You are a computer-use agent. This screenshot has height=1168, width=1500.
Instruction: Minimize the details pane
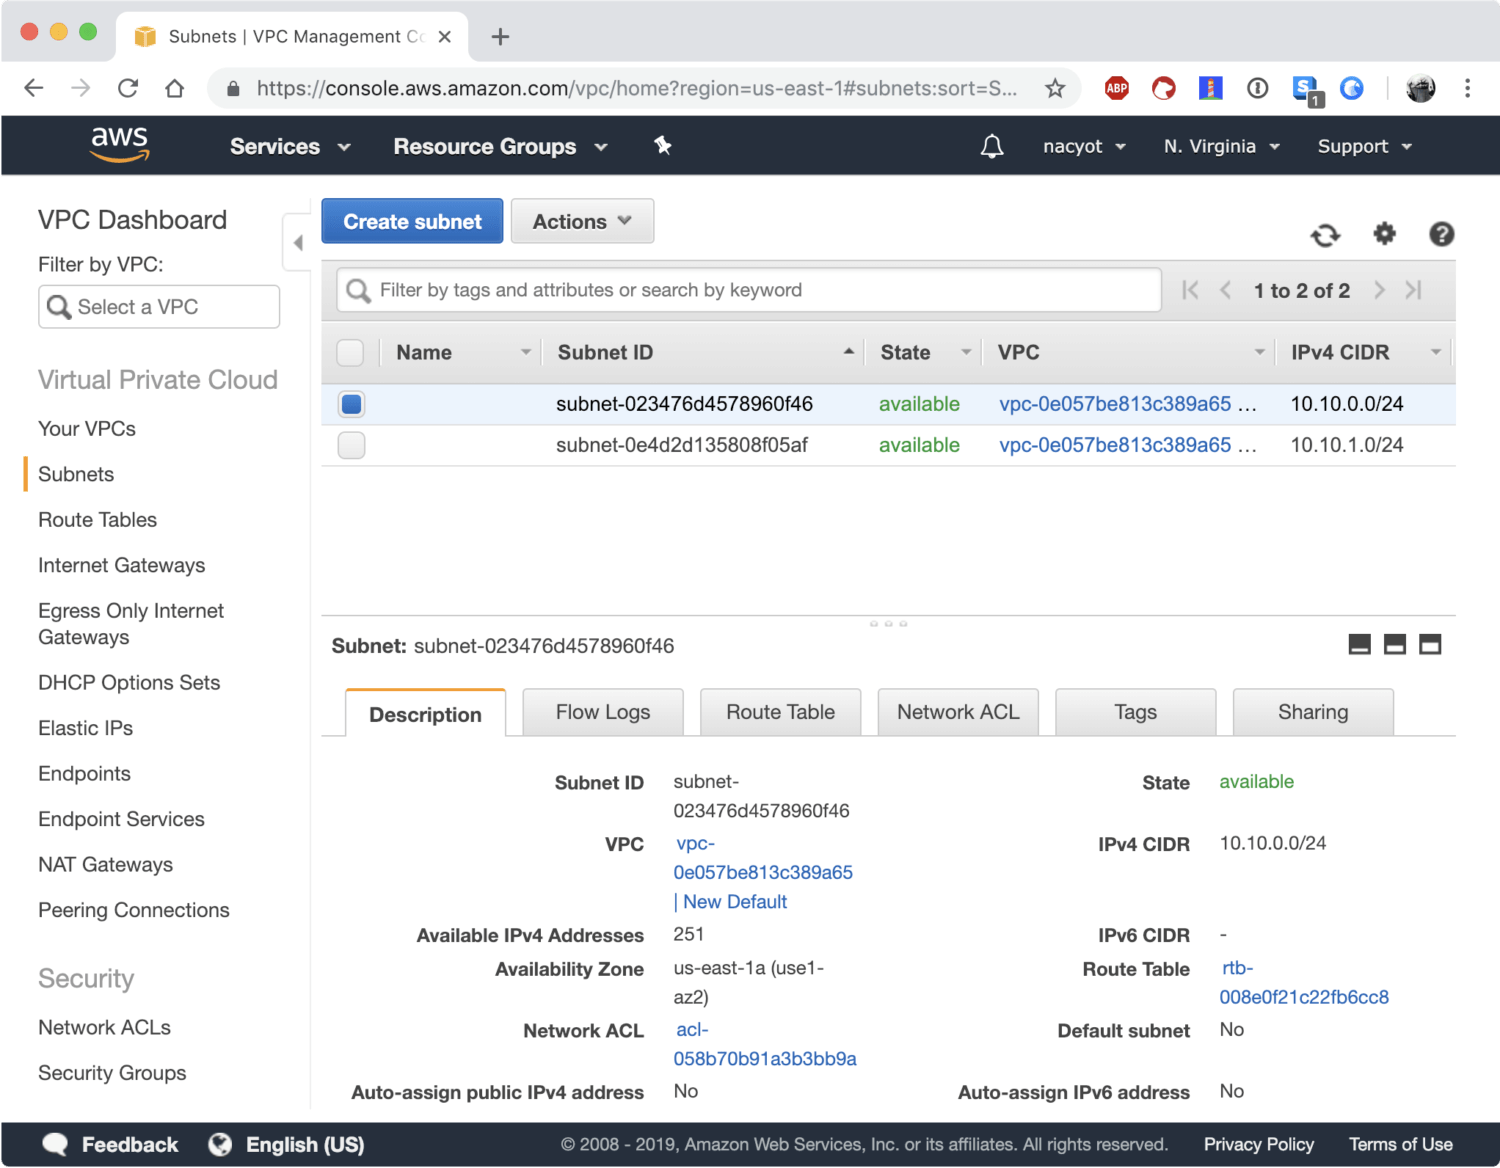(1360, 645)
